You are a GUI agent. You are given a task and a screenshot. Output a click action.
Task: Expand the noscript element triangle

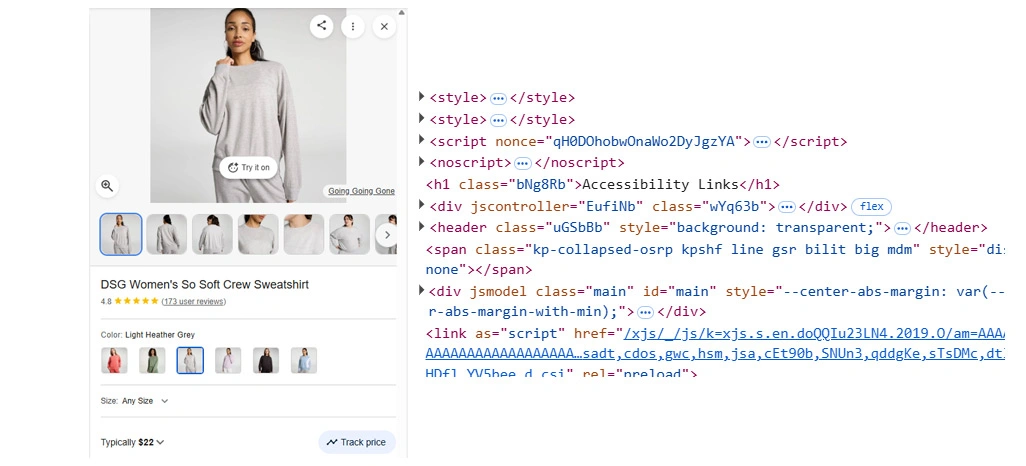(422, 162)
